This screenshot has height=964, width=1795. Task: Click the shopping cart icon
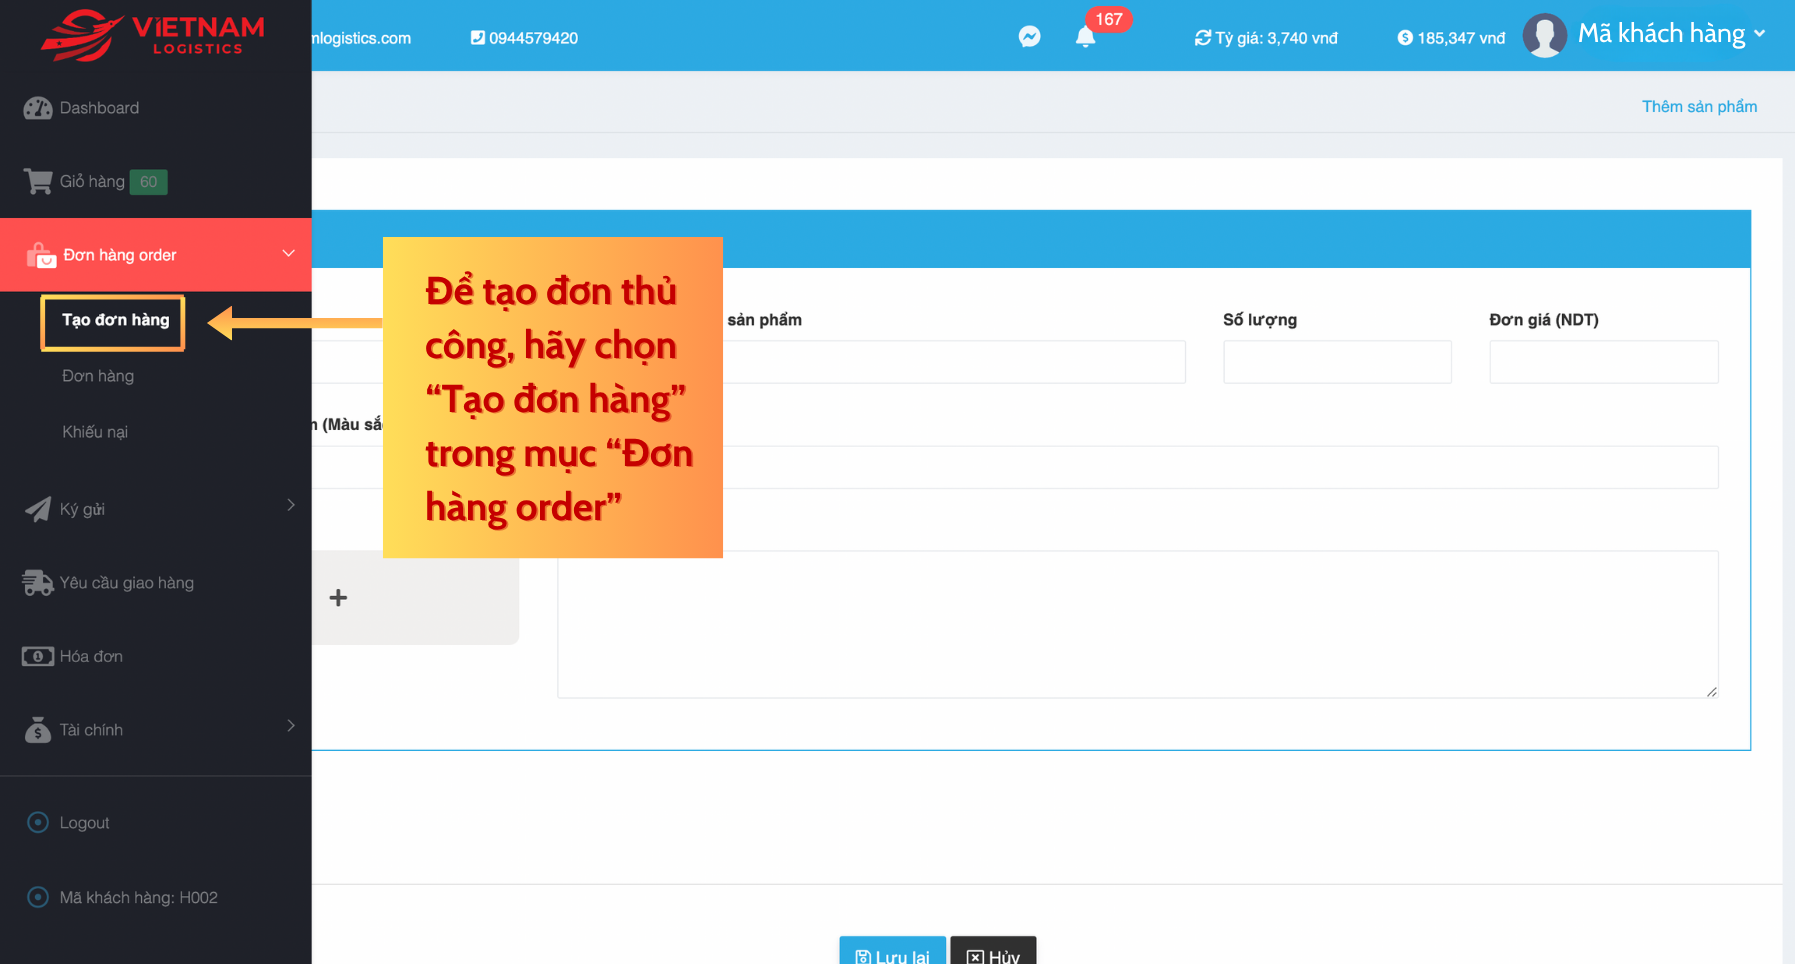[38, 181]
